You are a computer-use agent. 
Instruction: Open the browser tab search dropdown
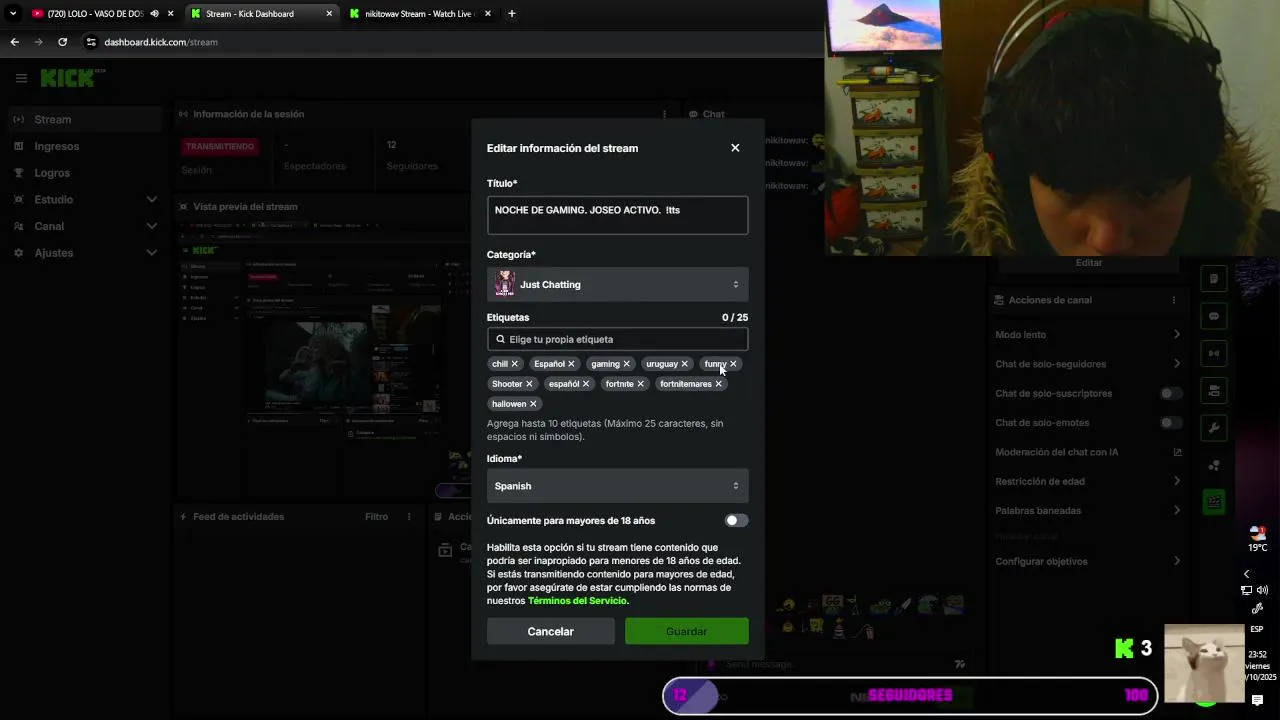tap(13, 14)
